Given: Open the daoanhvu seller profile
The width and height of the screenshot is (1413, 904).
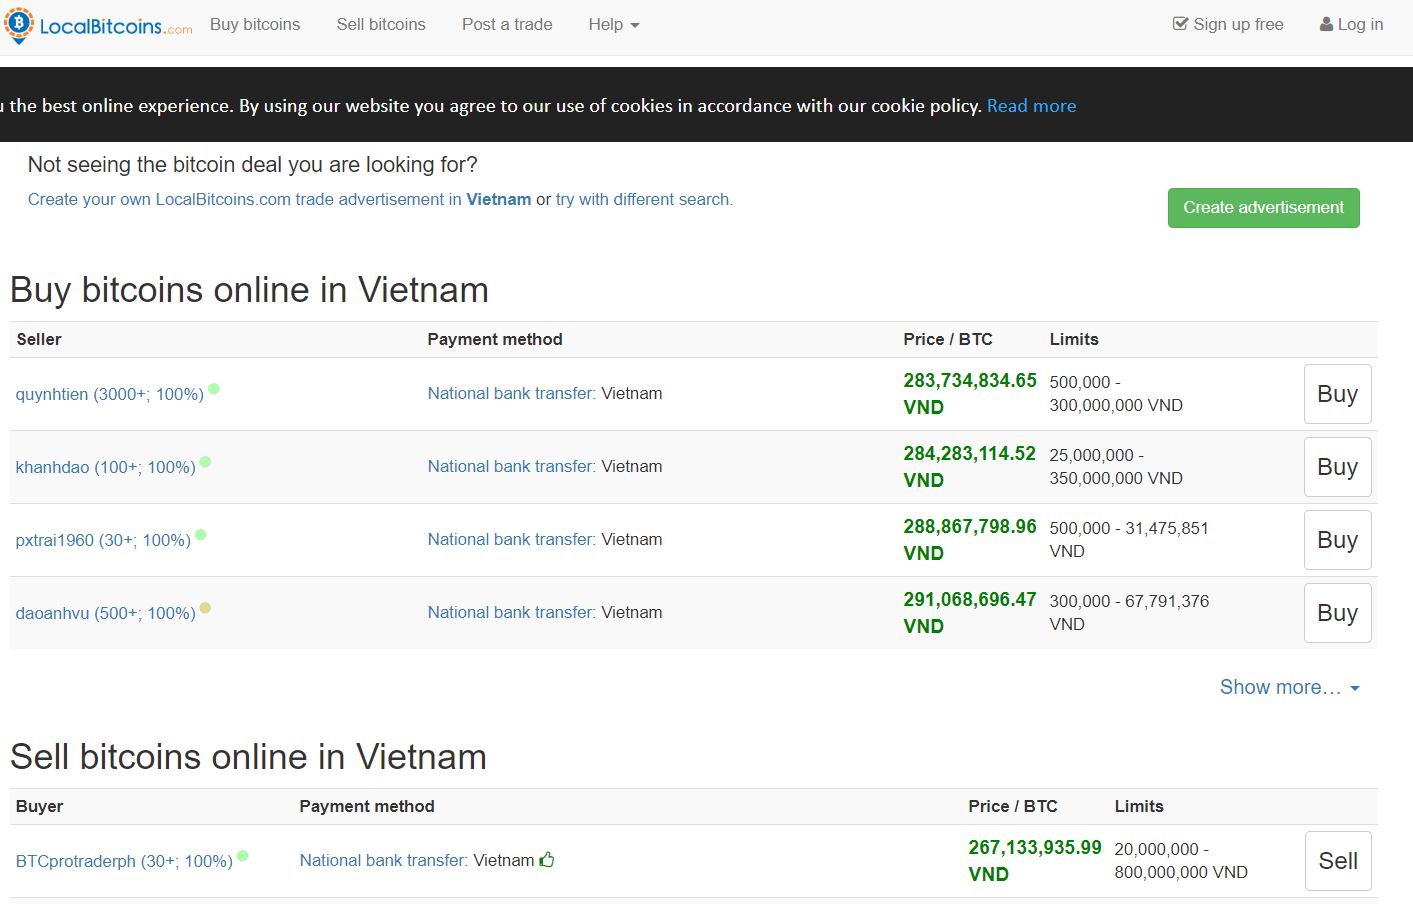Looking at the screenshot, I should (x=105, y=613).
